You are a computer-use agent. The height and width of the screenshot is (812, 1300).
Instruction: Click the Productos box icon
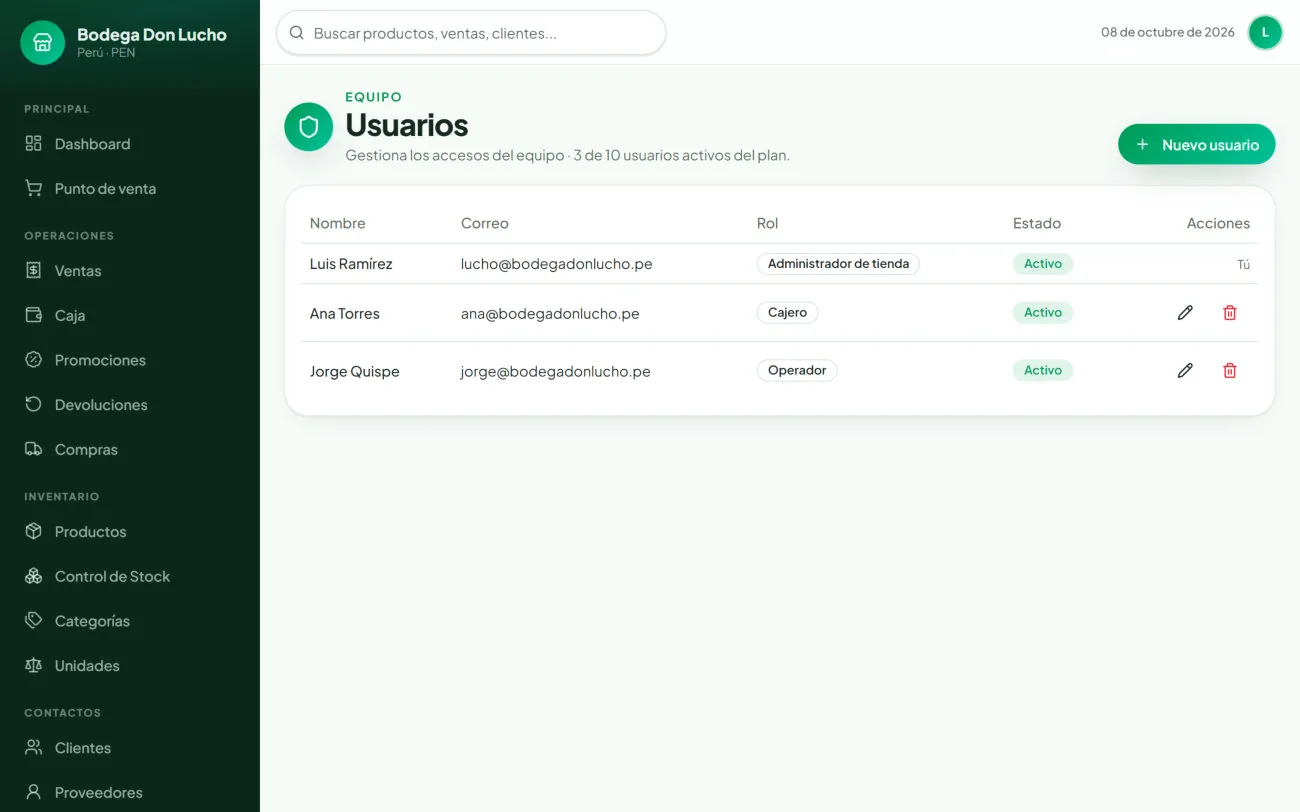(33, 531)
